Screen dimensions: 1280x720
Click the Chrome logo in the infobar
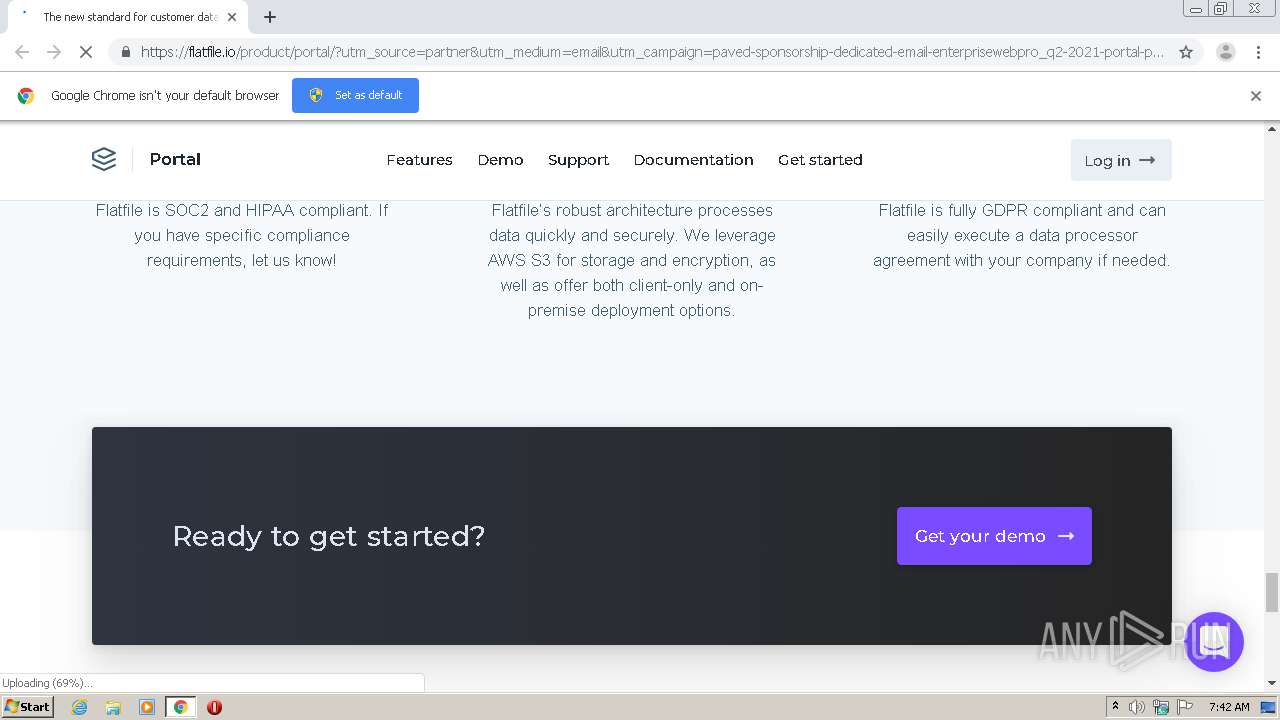click(x=26, y=96)
